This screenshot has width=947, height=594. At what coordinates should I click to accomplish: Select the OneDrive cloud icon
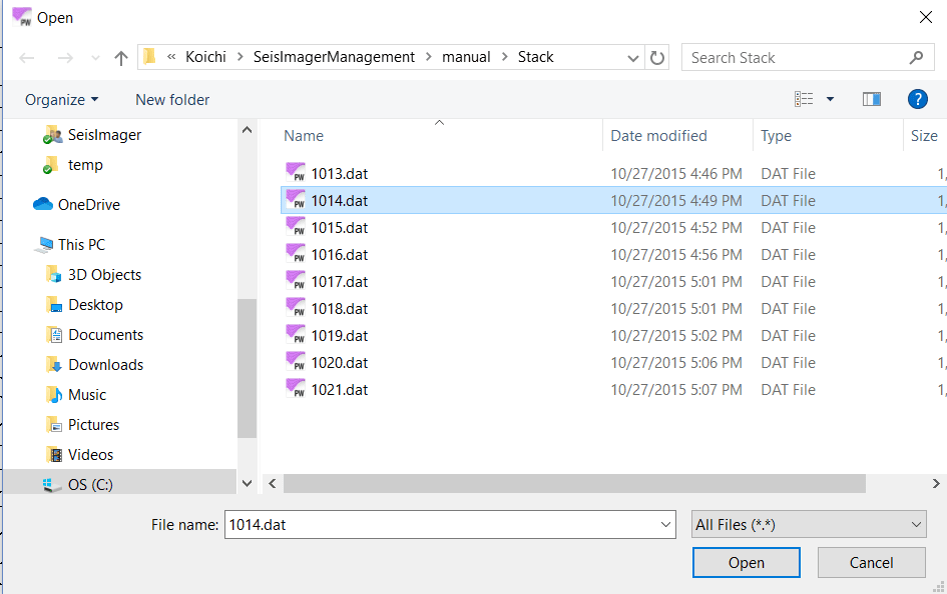coord(43,205)
